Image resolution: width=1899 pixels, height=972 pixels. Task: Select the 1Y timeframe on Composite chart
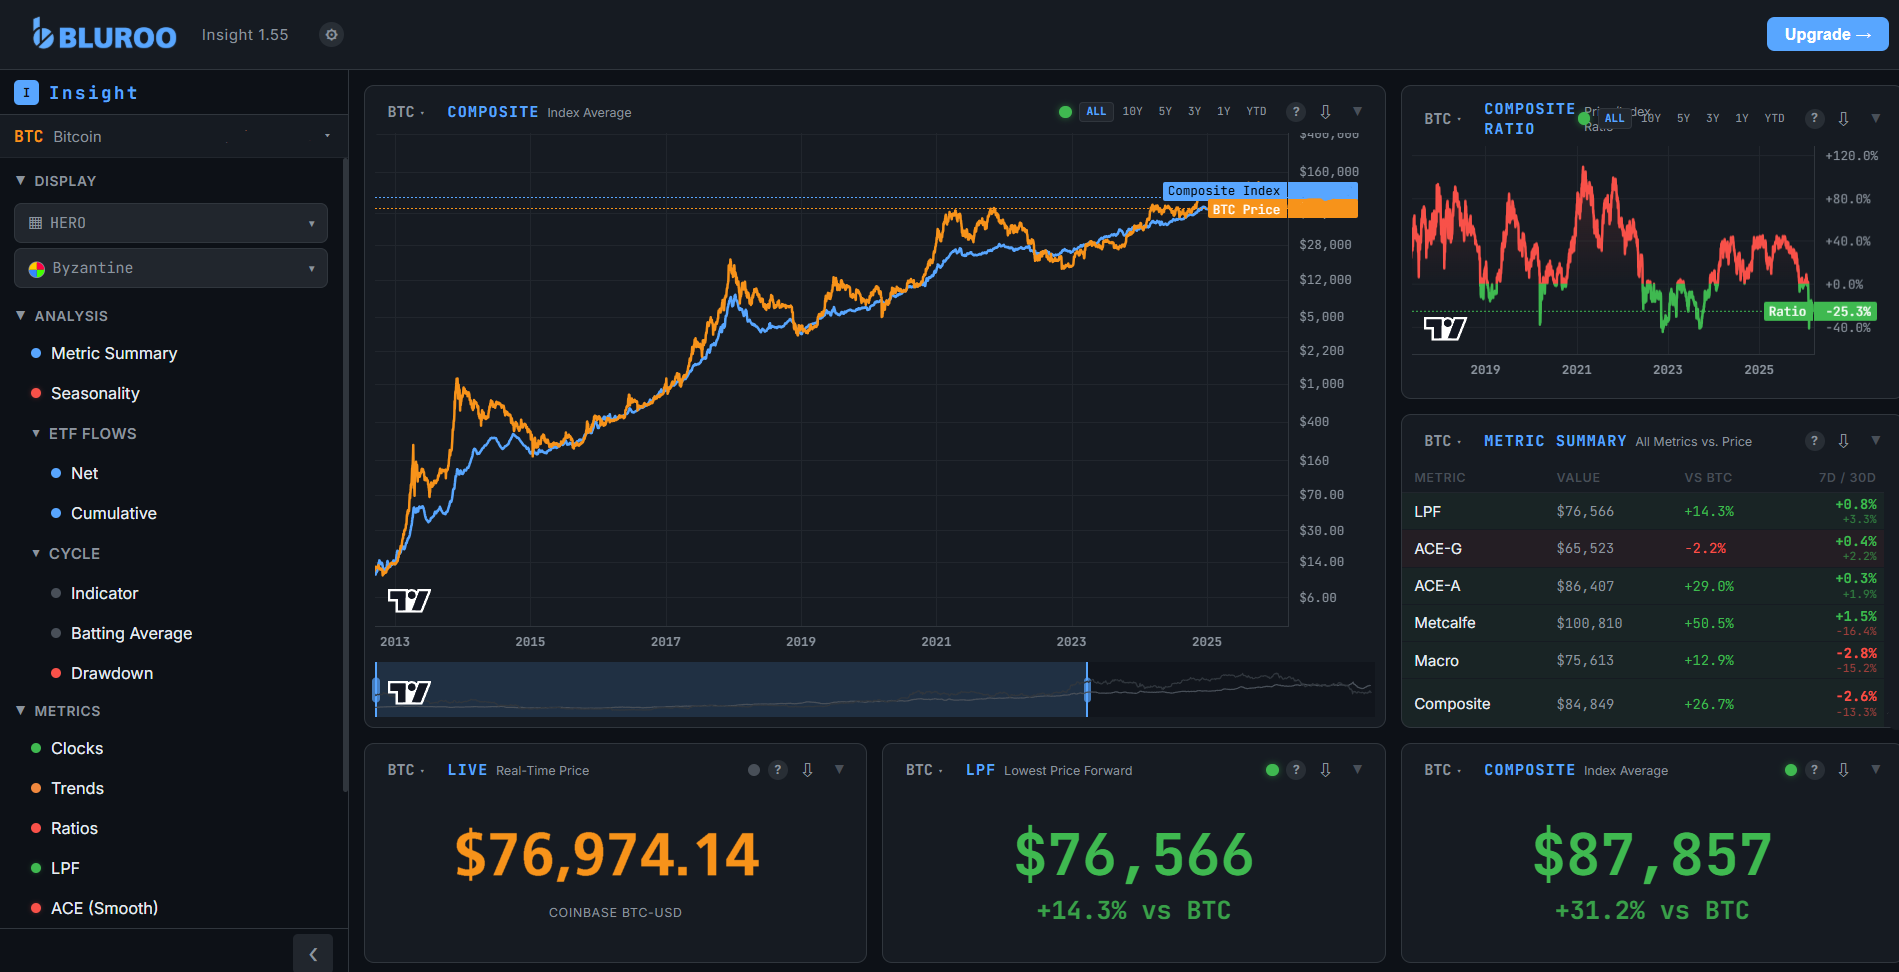1223,111
